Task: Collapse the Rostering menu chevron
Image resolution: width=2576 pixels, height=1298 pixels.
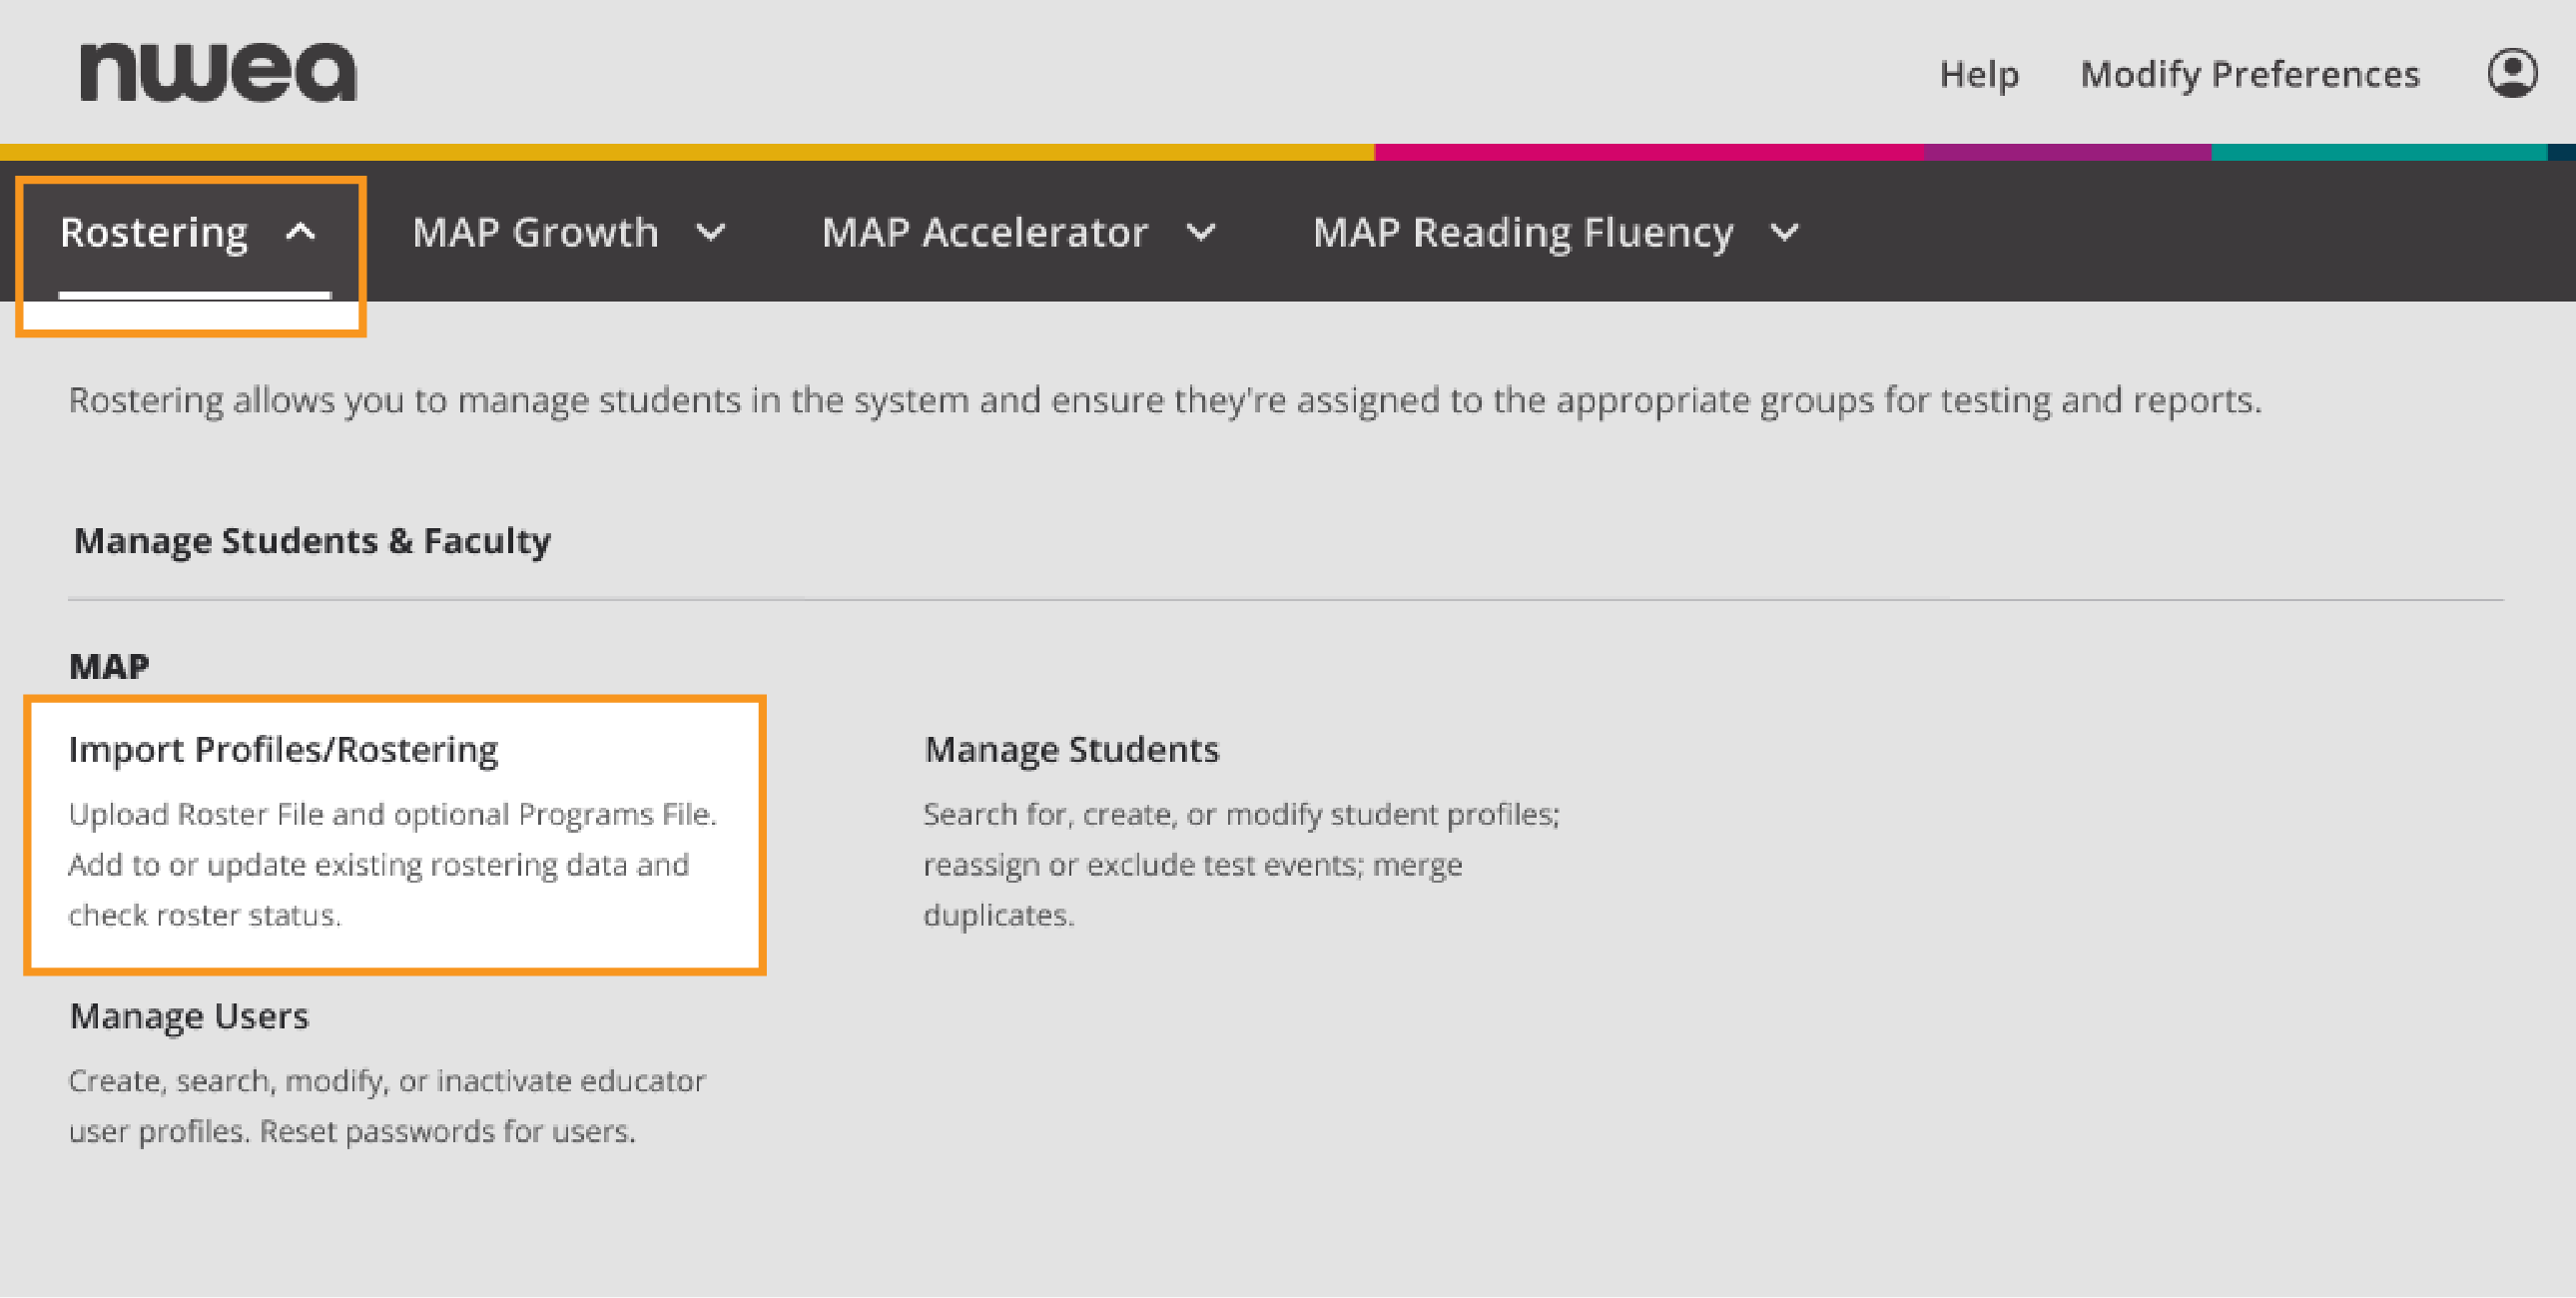Action: tap(301, 233)
